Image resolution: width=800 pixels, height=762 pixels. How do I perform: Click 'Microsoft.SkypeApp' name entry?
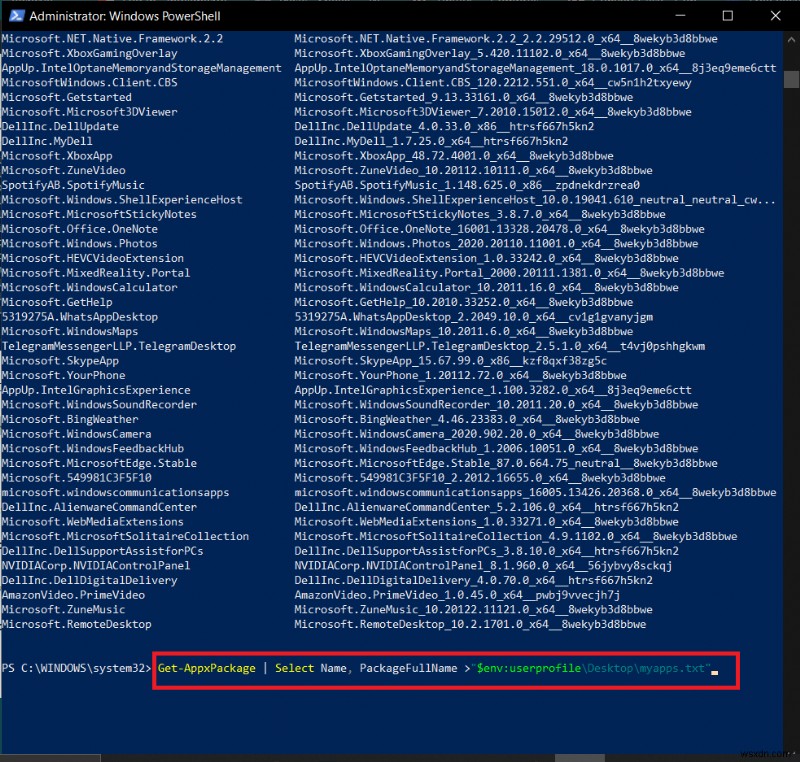(60, 361)
